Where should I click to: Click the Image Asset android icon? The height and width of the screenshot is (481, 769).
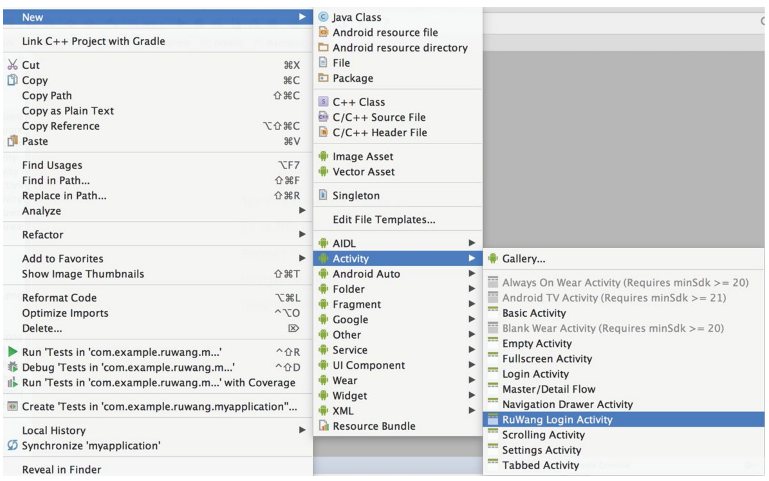323,156
